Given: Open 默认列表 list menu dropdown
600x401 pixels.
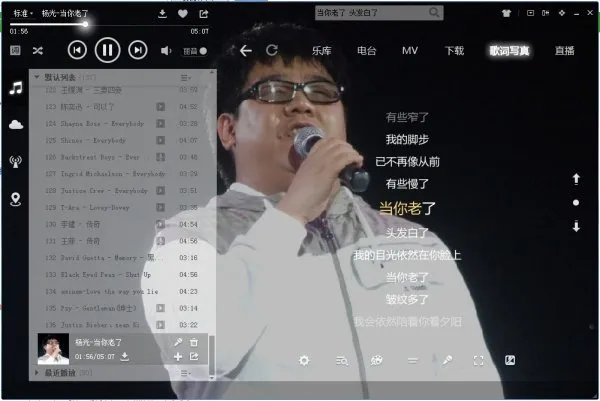Looking at the screenshot, I should [186, 78].
